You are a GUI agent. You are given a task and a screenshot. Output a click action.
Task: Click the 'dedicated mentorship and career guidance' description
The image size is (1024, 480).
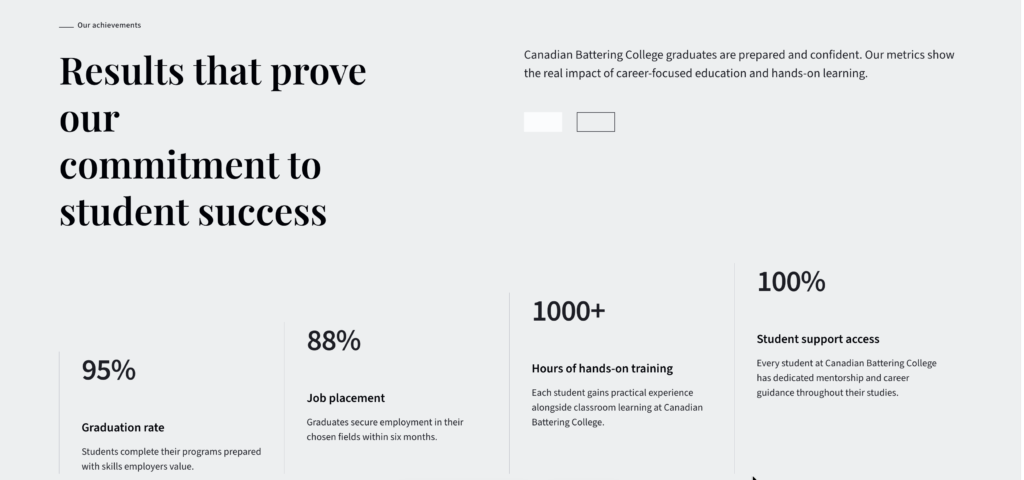click(x=846, y=378)
